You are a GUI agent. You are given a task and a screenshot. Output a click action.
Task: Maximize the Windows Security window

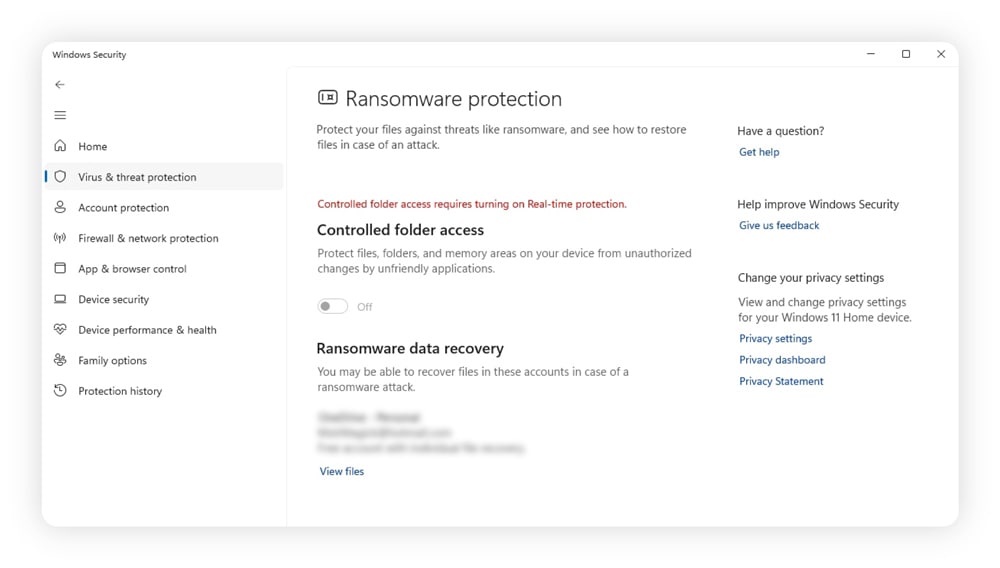click(906, 54)
